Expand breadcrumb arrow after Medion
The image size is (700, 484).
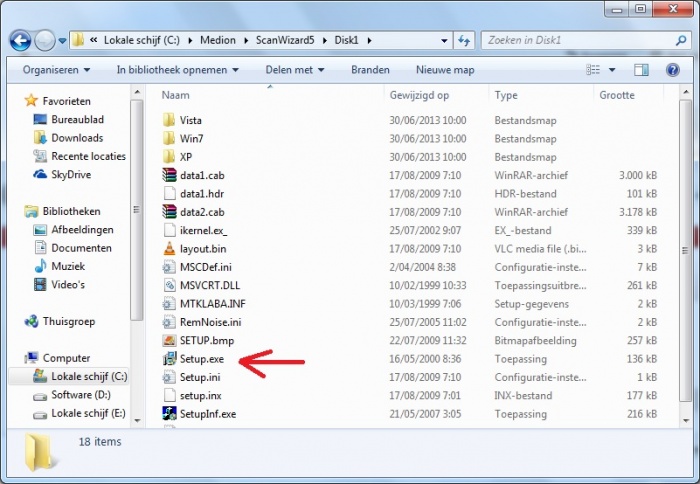coord(246,41)
